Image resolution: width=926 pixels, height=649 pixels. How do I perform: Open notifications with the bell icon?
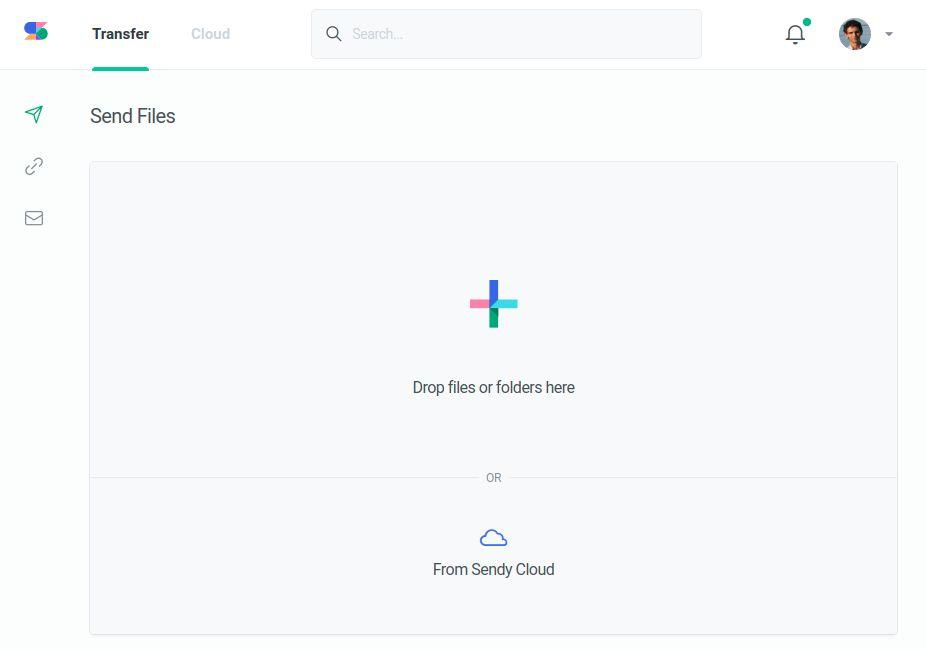point(795,35)
